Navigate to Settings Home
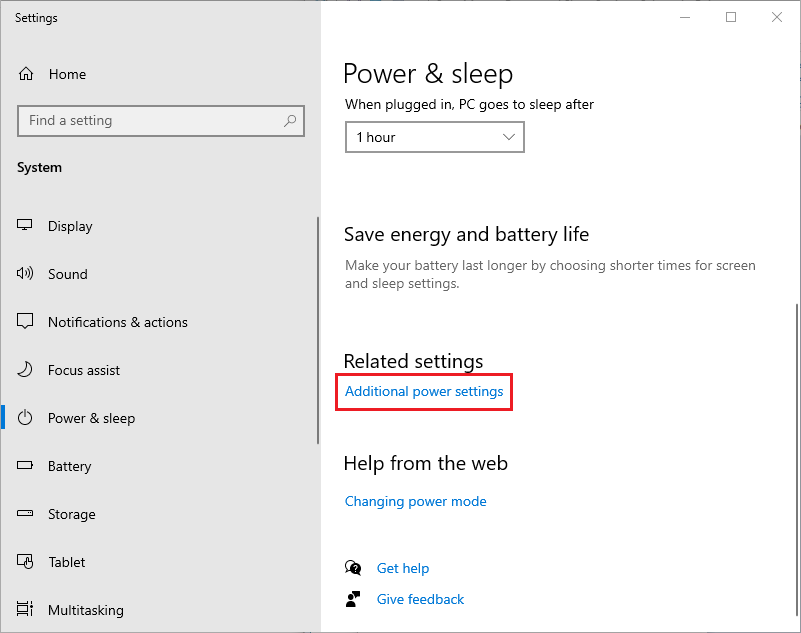Screen dimensions: 801x633 [67, 74]
